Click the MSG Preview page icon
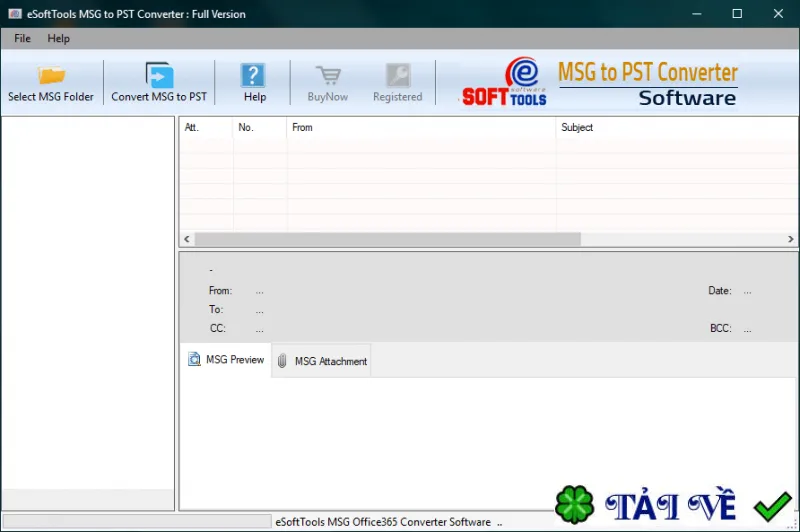The image size is (800, 532). coord(194,359)
